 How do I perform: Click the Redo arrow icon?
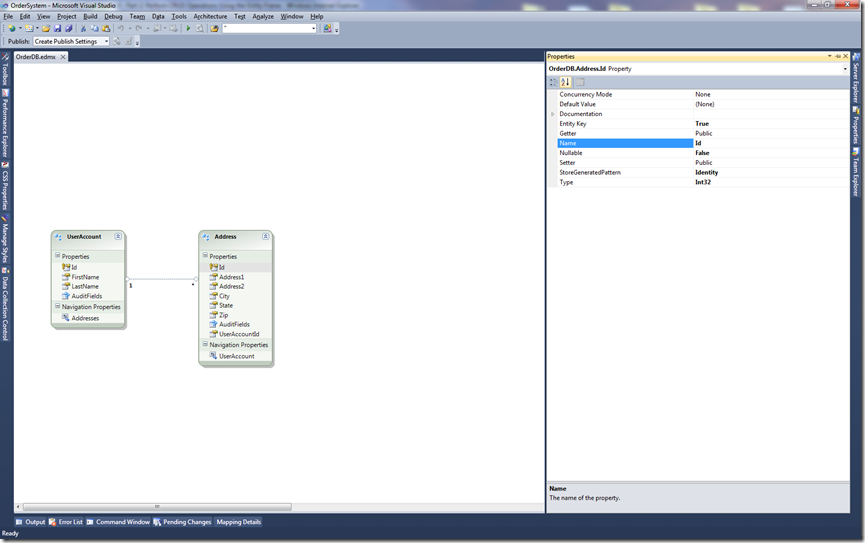(138, 28)
